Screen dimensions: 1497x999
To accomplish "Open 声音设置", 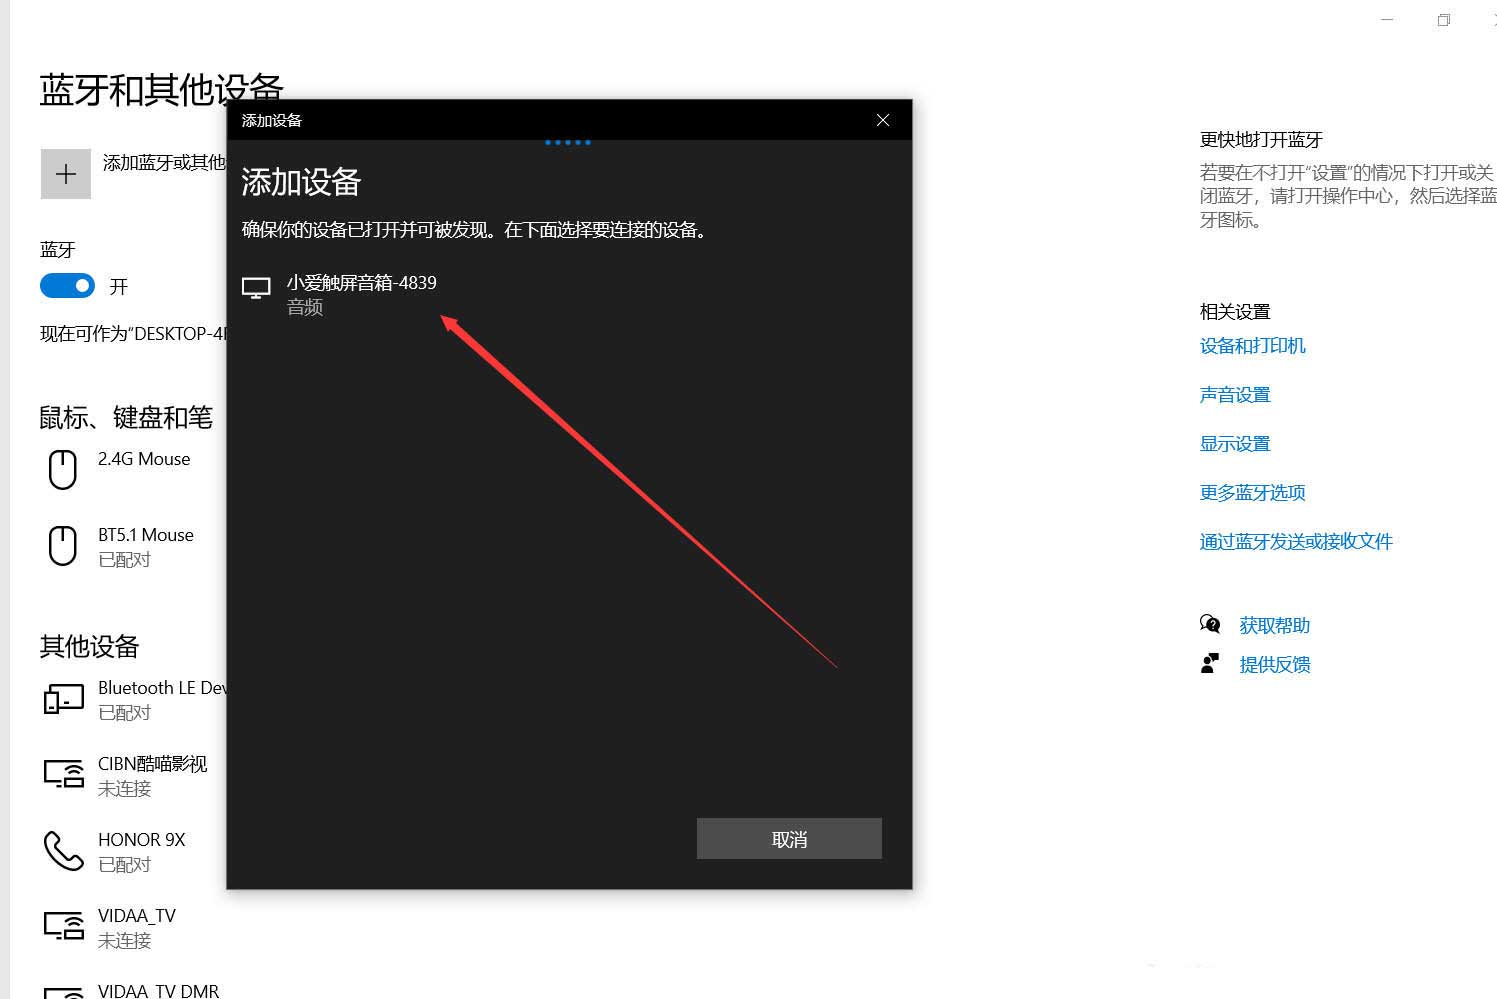I will (1235, 394).
